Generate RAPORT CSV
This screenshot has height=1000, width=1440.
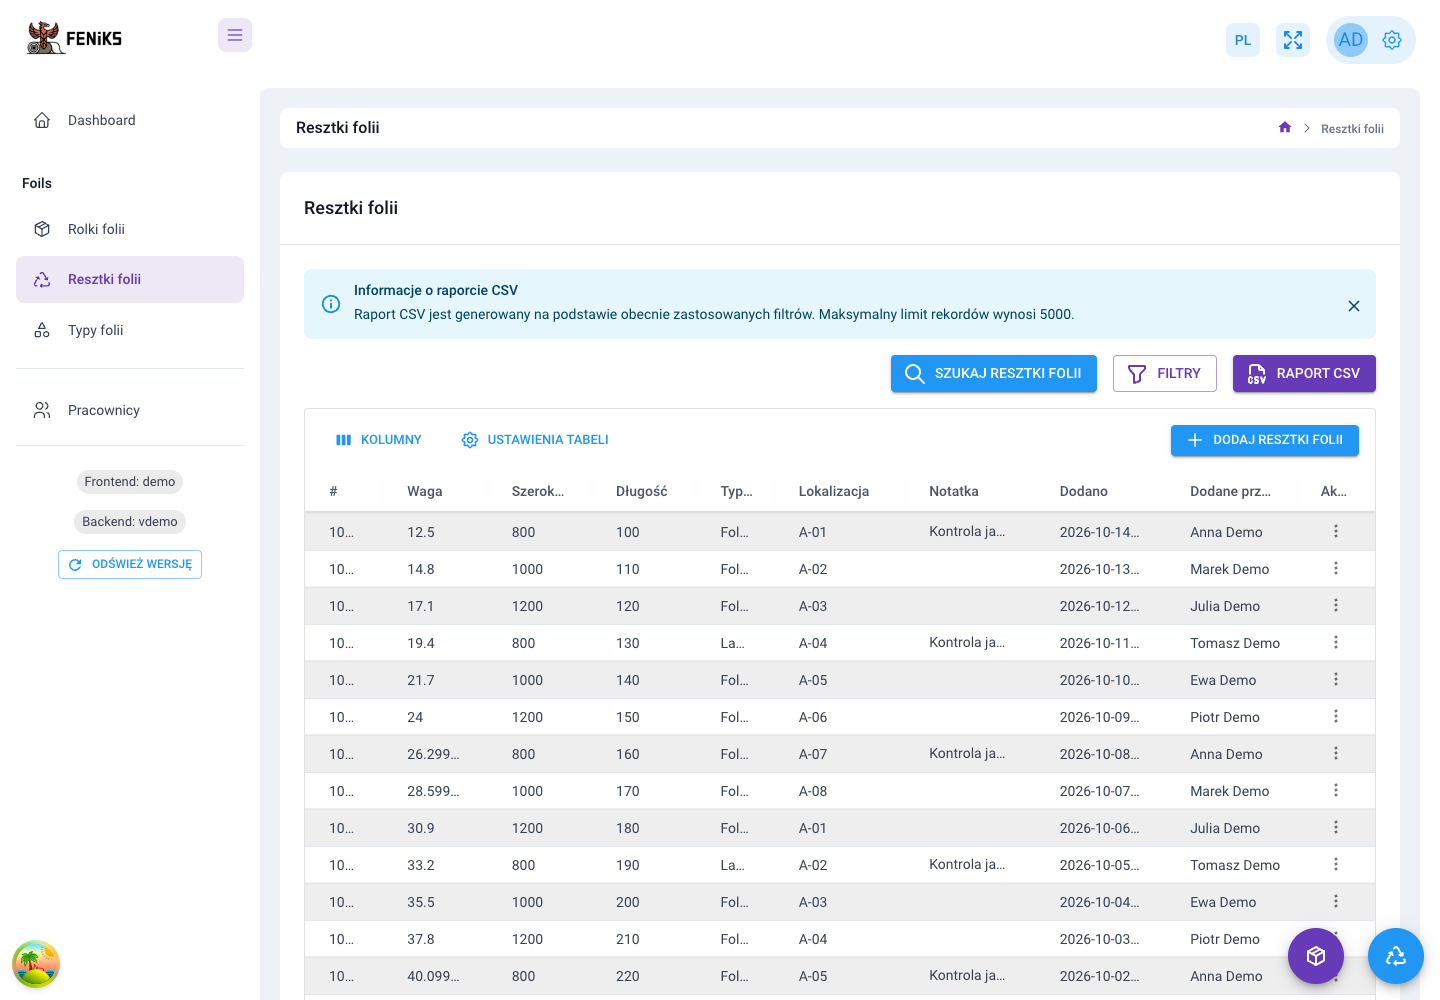(1304, 373)
